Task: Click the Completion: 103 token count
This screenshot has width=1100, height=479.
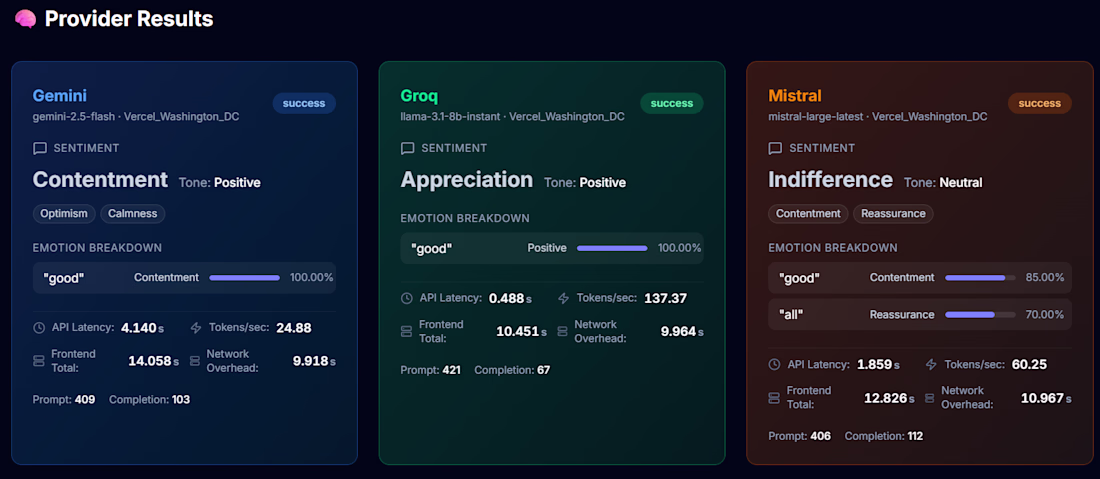Action: point(149,400)
